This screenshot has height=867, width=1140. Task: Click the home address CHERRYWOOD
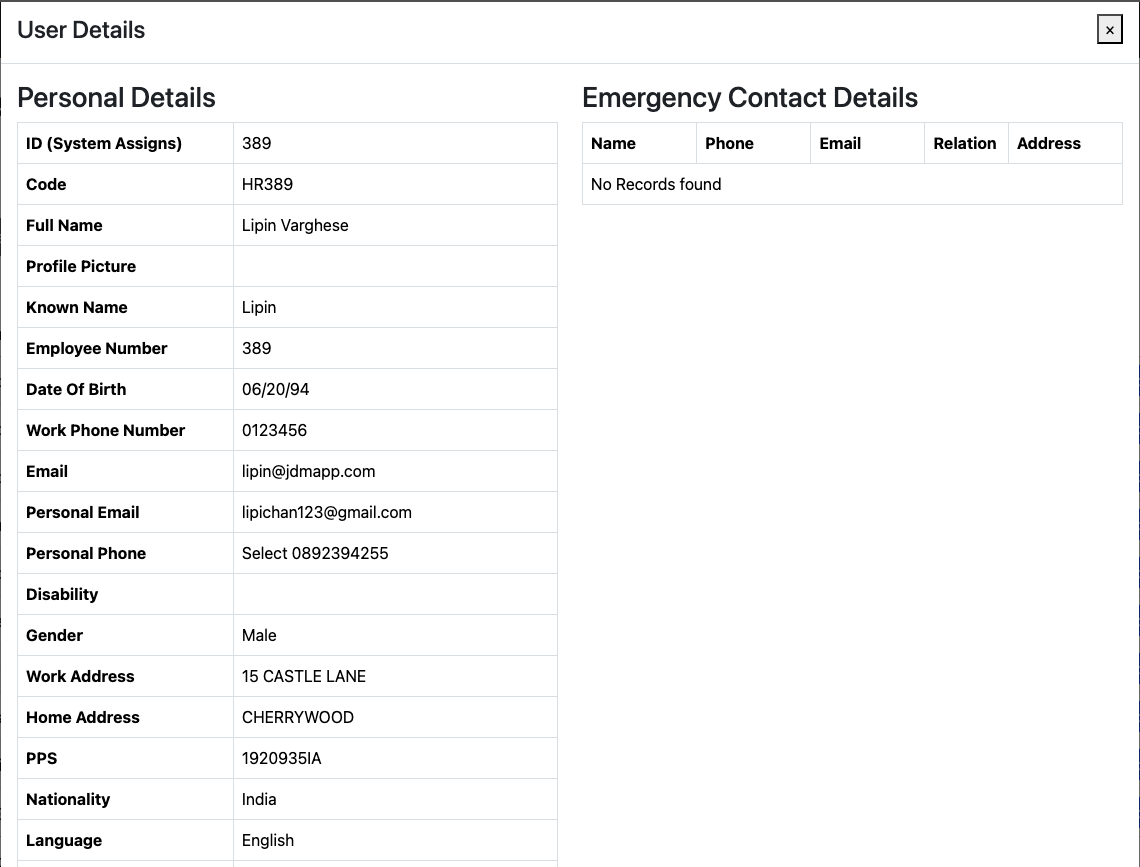coord(297,717)
